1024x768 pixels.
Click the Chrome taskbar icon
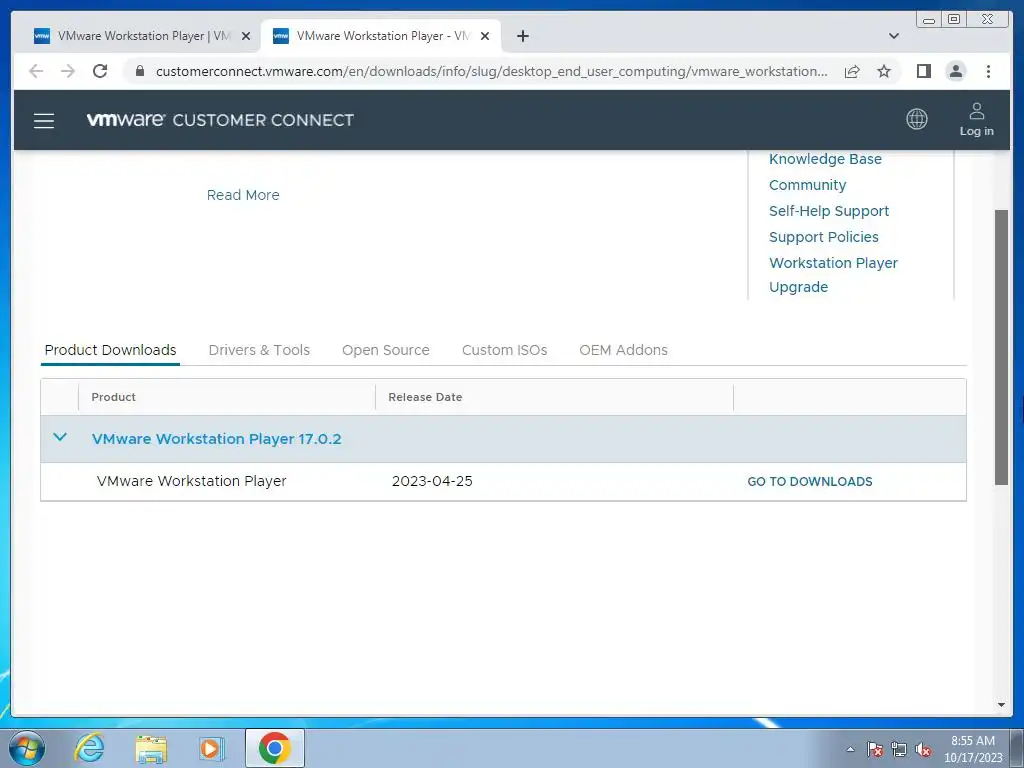click(274, 748)
